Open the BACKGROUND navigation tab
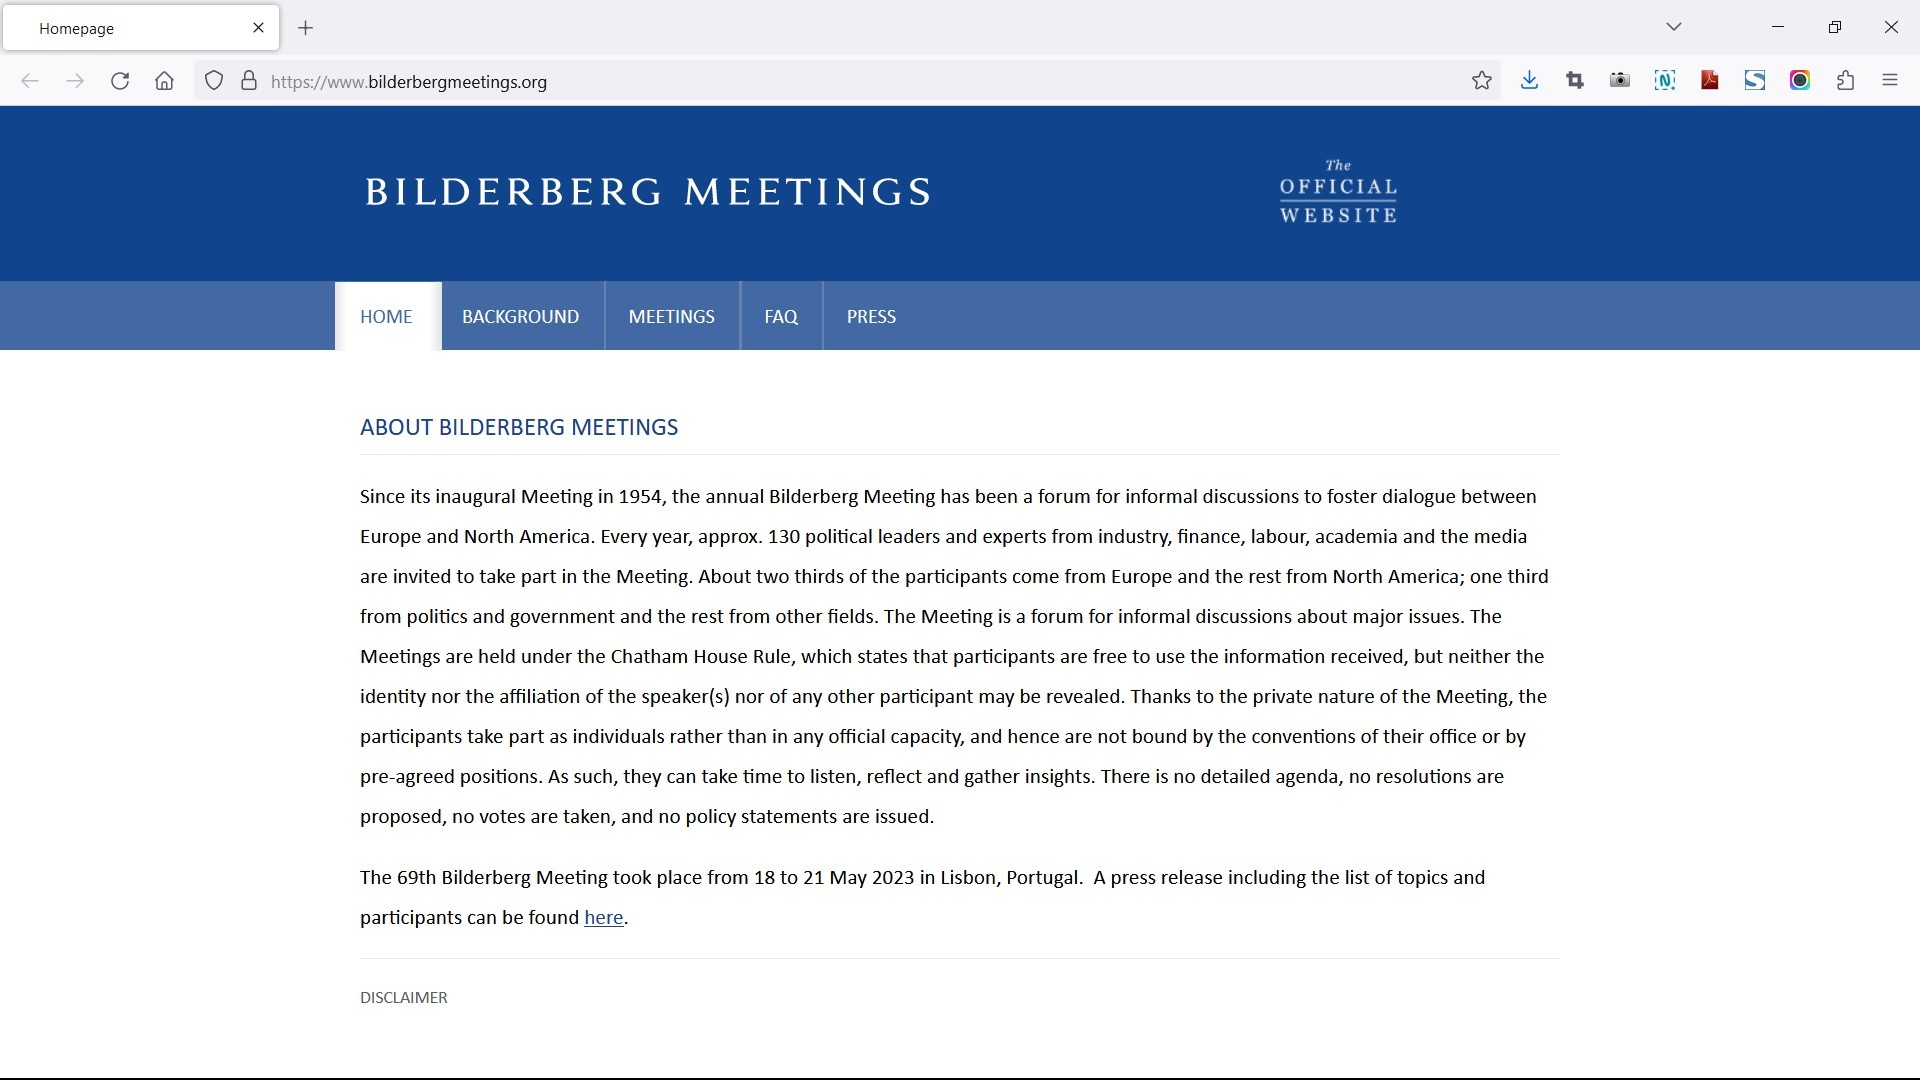Screen dimensions: 1920x1080 click(x=520, y=317)
